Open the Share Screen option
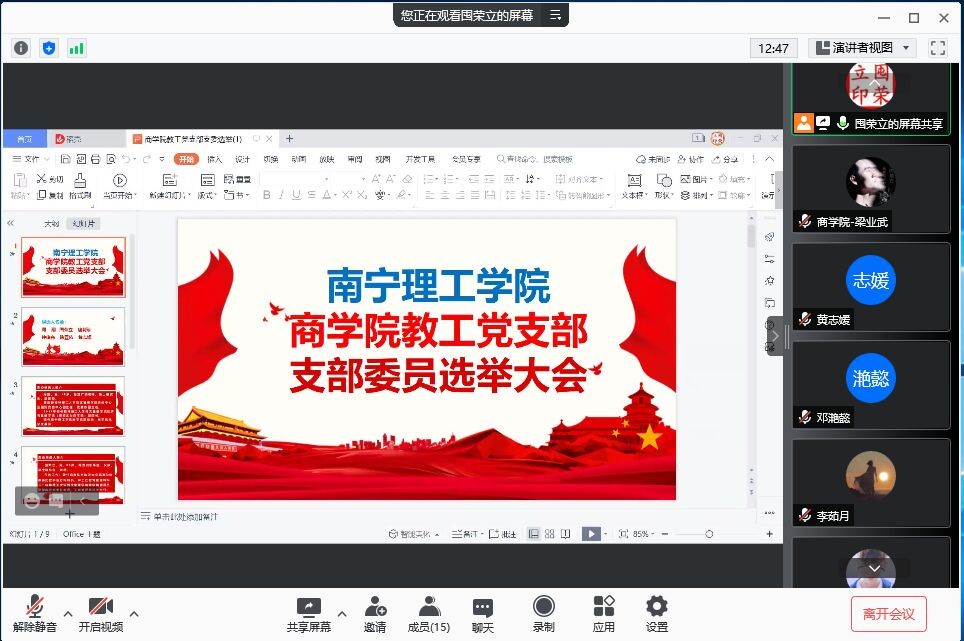 308,613
